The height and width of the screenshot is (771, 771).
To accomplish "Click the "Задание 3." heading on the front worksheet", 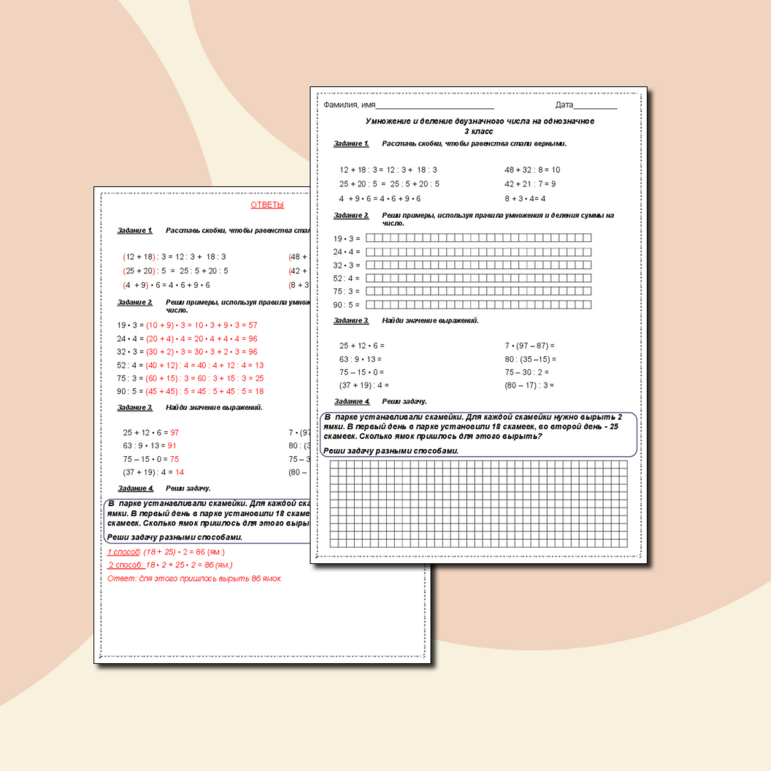I will pyautogui.click(x=351, y=320).
